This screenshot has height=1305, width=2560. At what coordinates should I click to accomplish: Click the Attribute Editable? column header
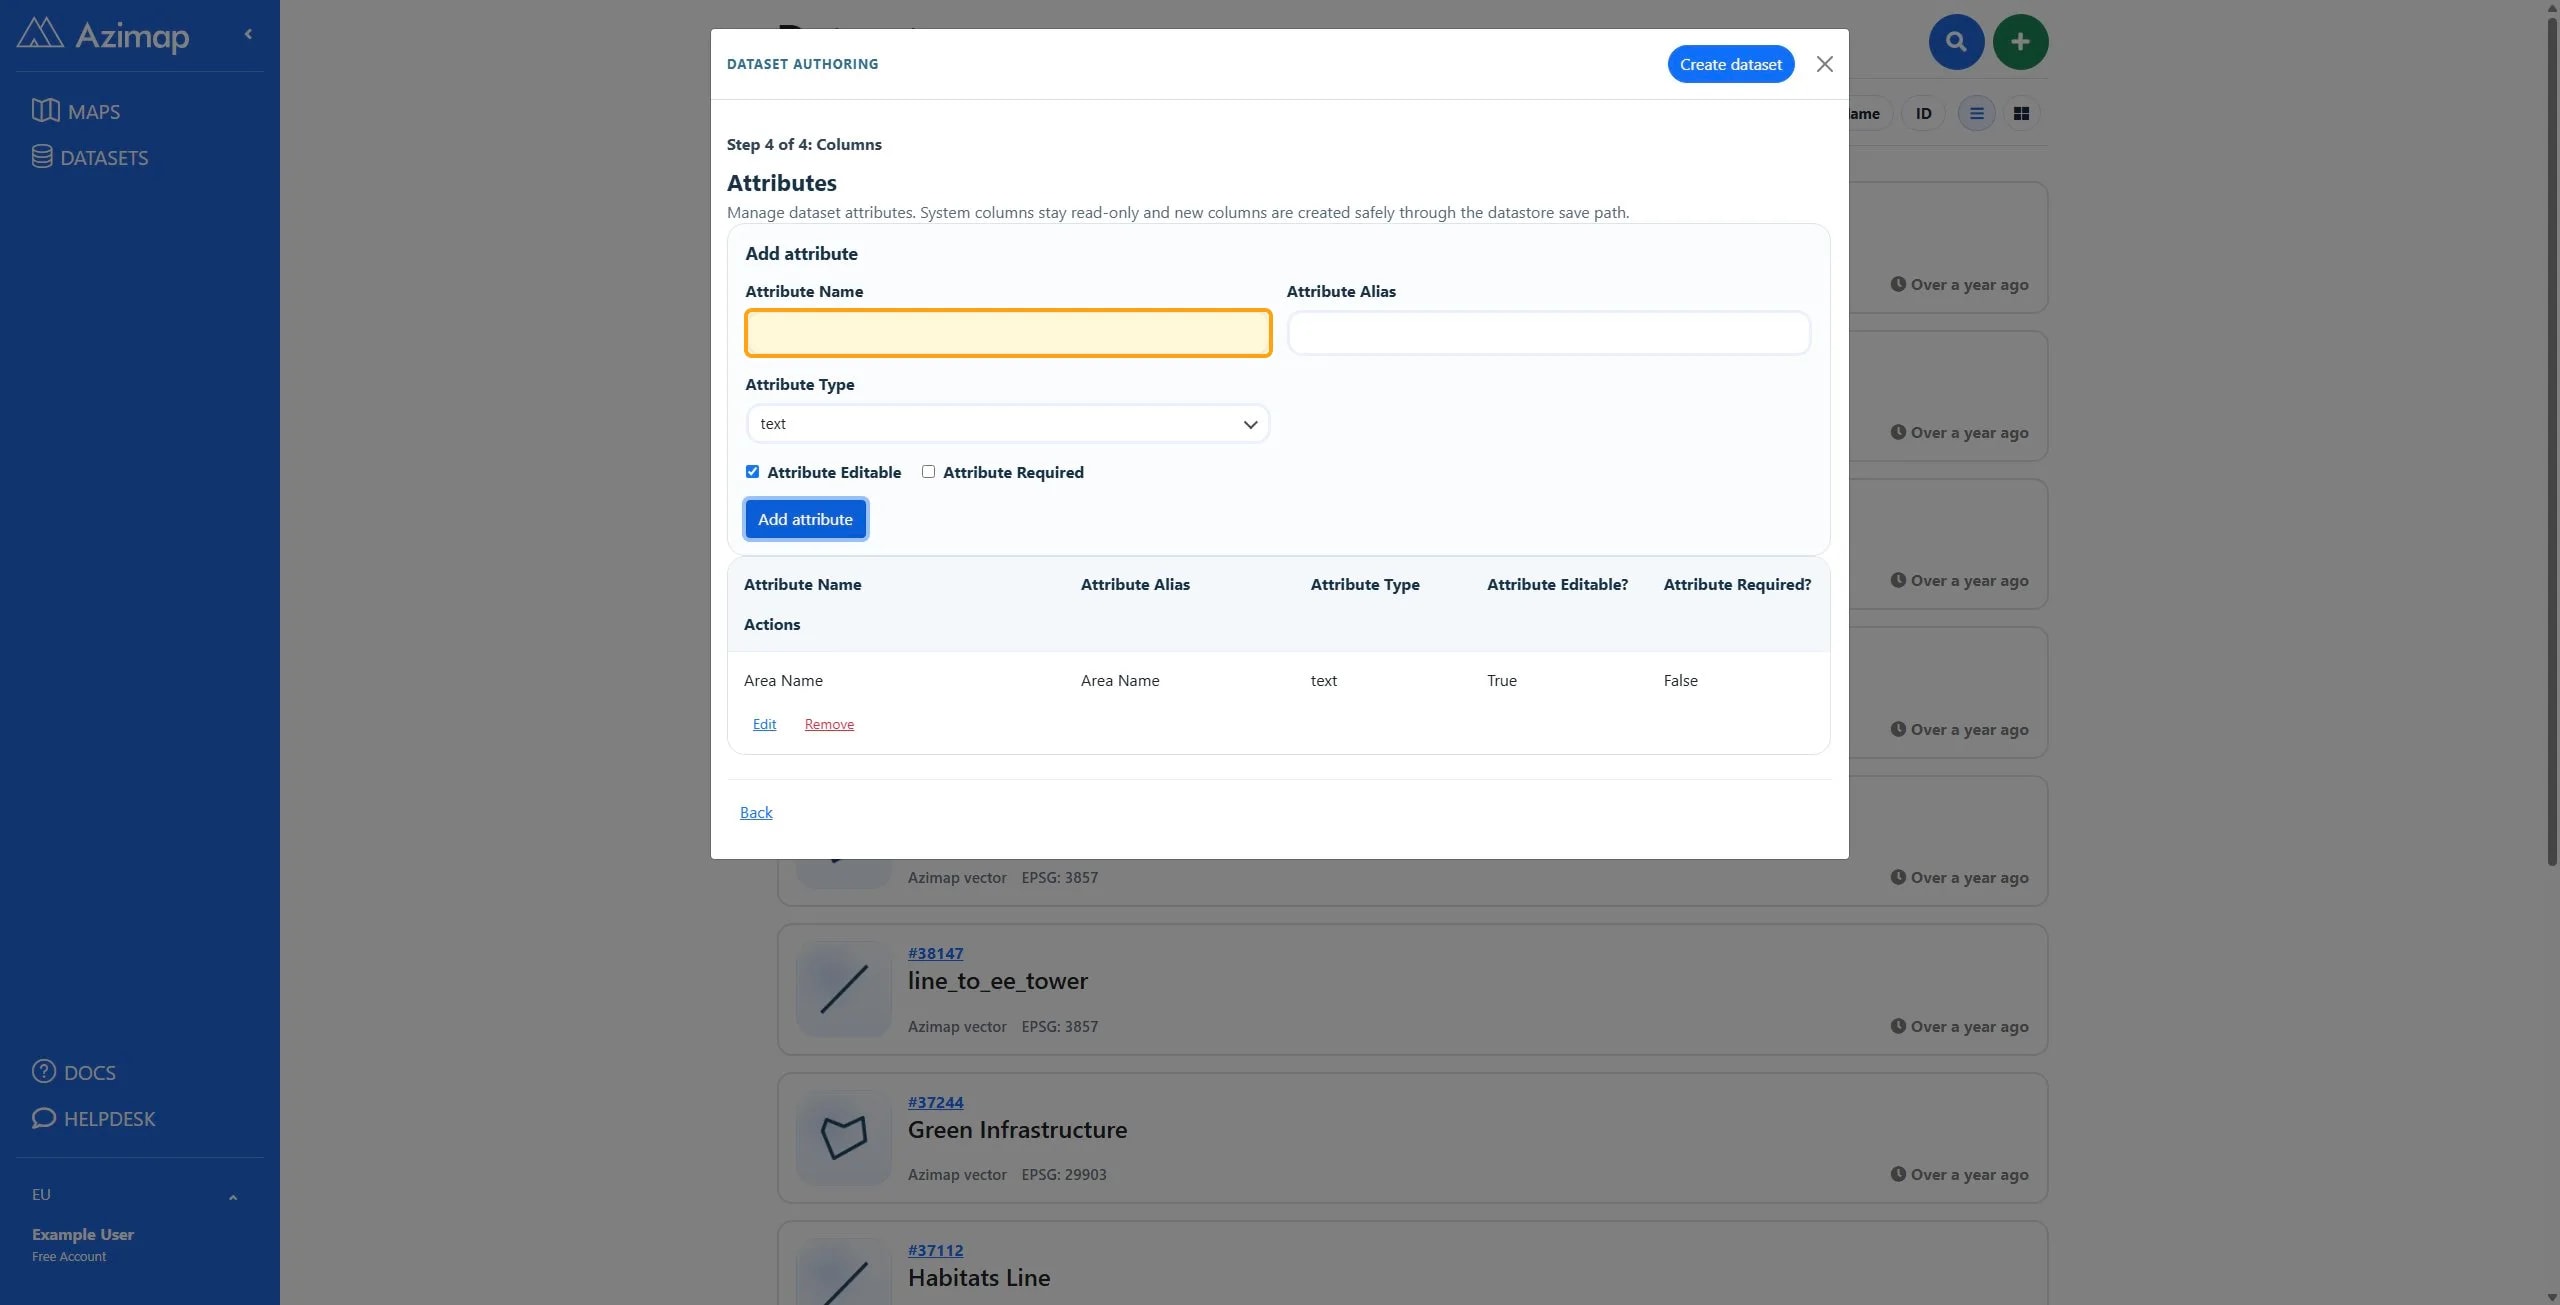pyautogui.click(x=1557, y=584)
